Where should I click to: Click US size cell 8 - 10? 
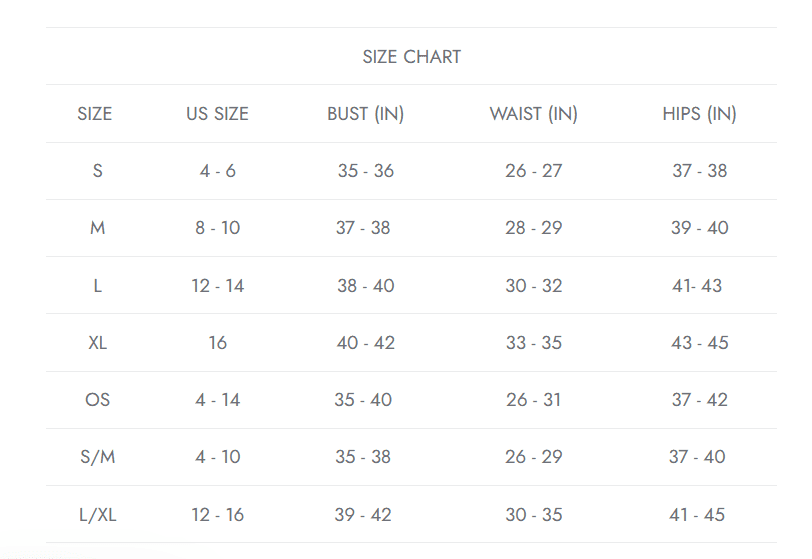218,227
